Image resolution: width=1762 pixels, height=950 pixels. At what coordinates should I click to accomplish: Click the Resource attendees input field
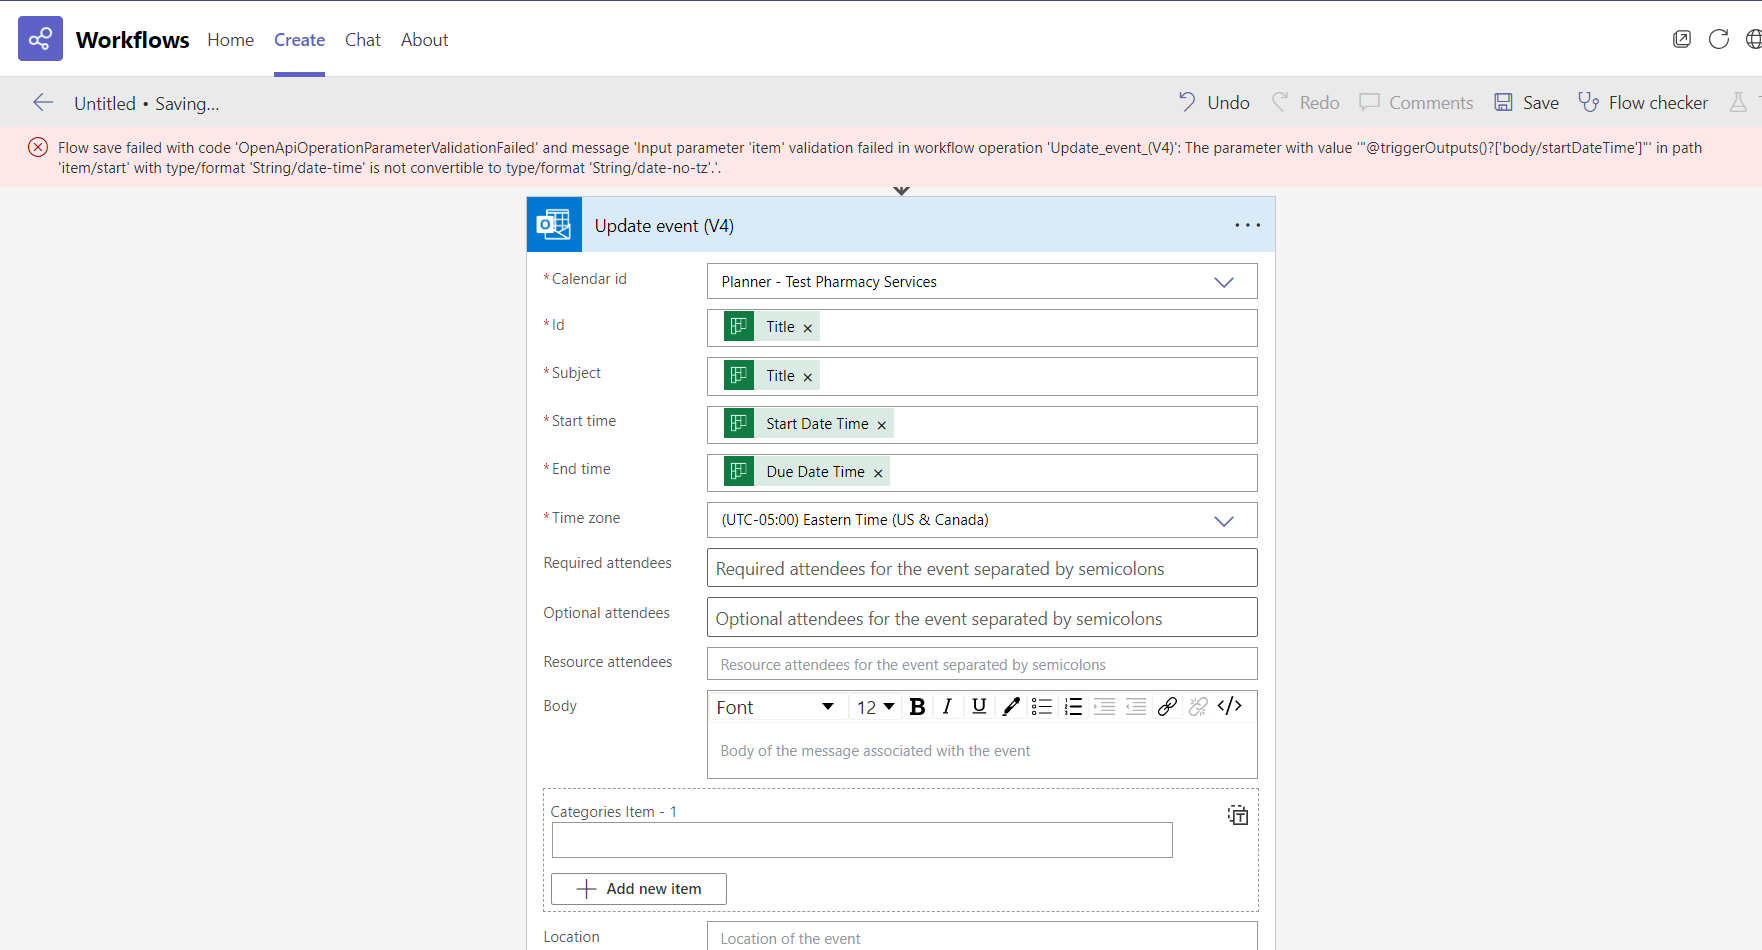point(982,664)
